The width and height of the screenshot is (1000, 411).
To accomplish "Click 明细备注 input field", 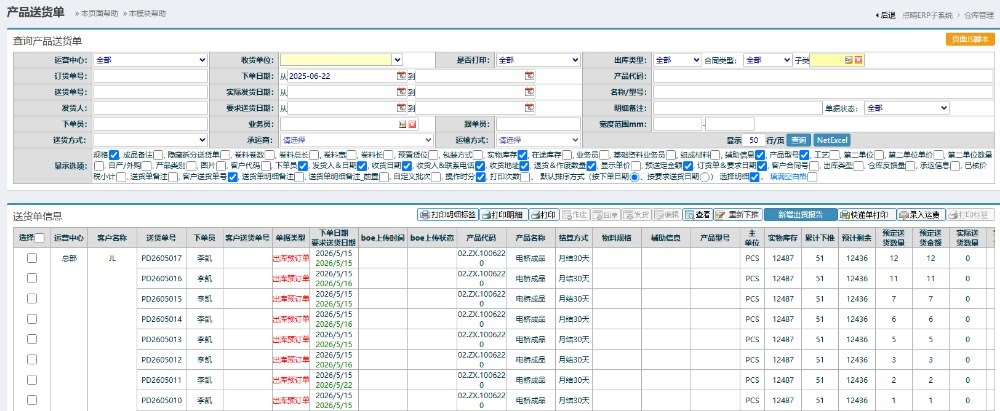I will (x=737, y=108).
